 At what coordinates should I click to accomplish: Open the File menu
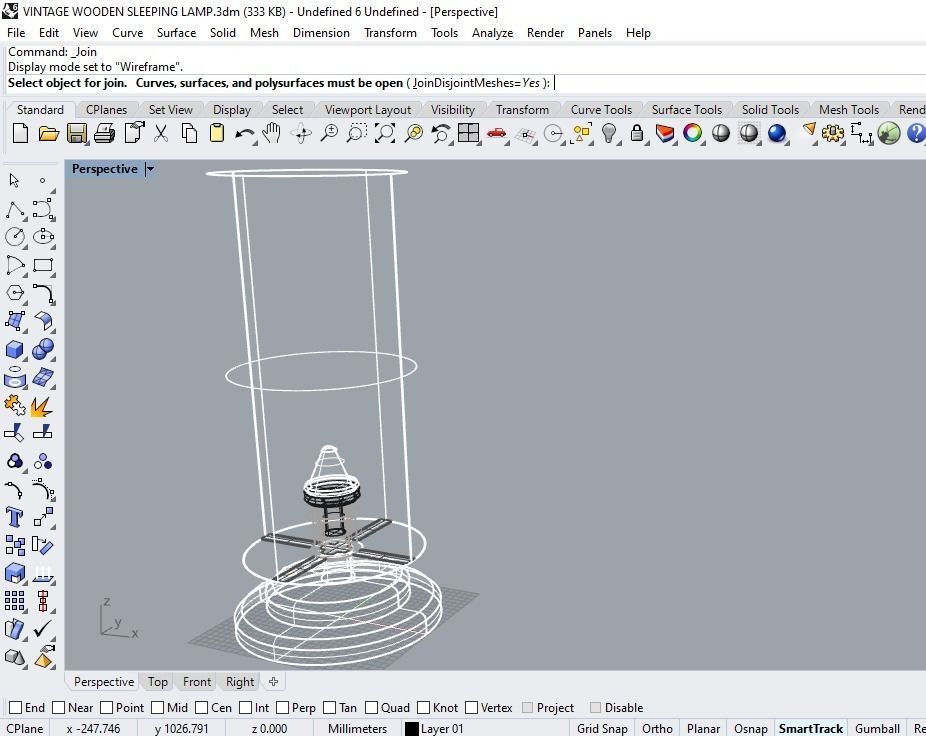(x=16, y=32)
